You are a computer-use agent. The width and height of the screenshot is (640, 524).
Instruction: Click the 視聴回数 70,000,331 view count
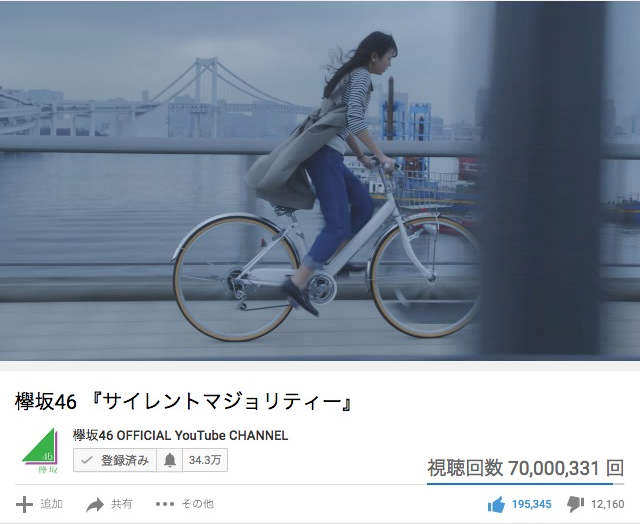tap(526, 468)
